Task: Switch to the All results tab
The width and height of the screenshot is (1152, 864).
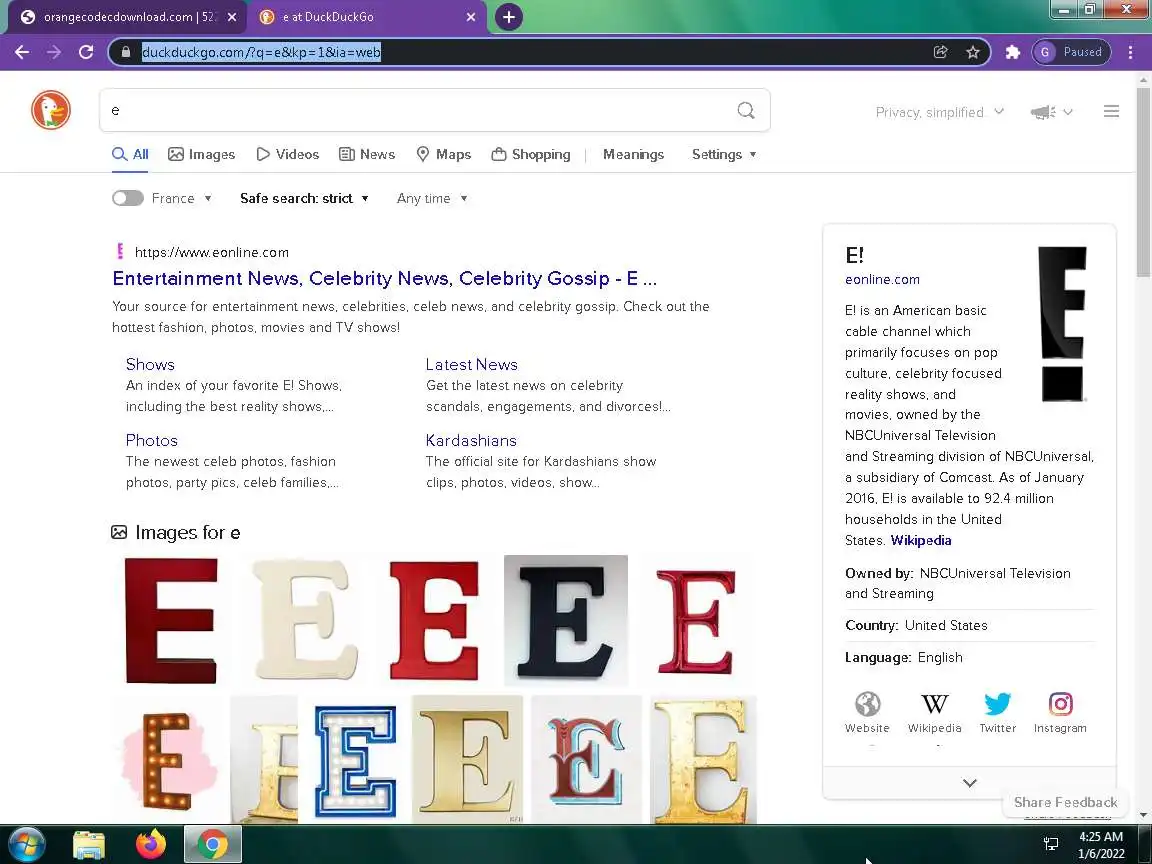Action: click(x=130, y=154)
